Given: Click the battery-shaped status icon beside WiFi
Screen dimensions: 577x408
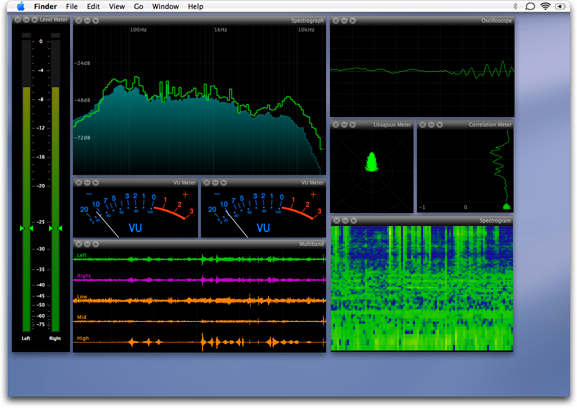Looking at the screenshot, I should (560, 6).
